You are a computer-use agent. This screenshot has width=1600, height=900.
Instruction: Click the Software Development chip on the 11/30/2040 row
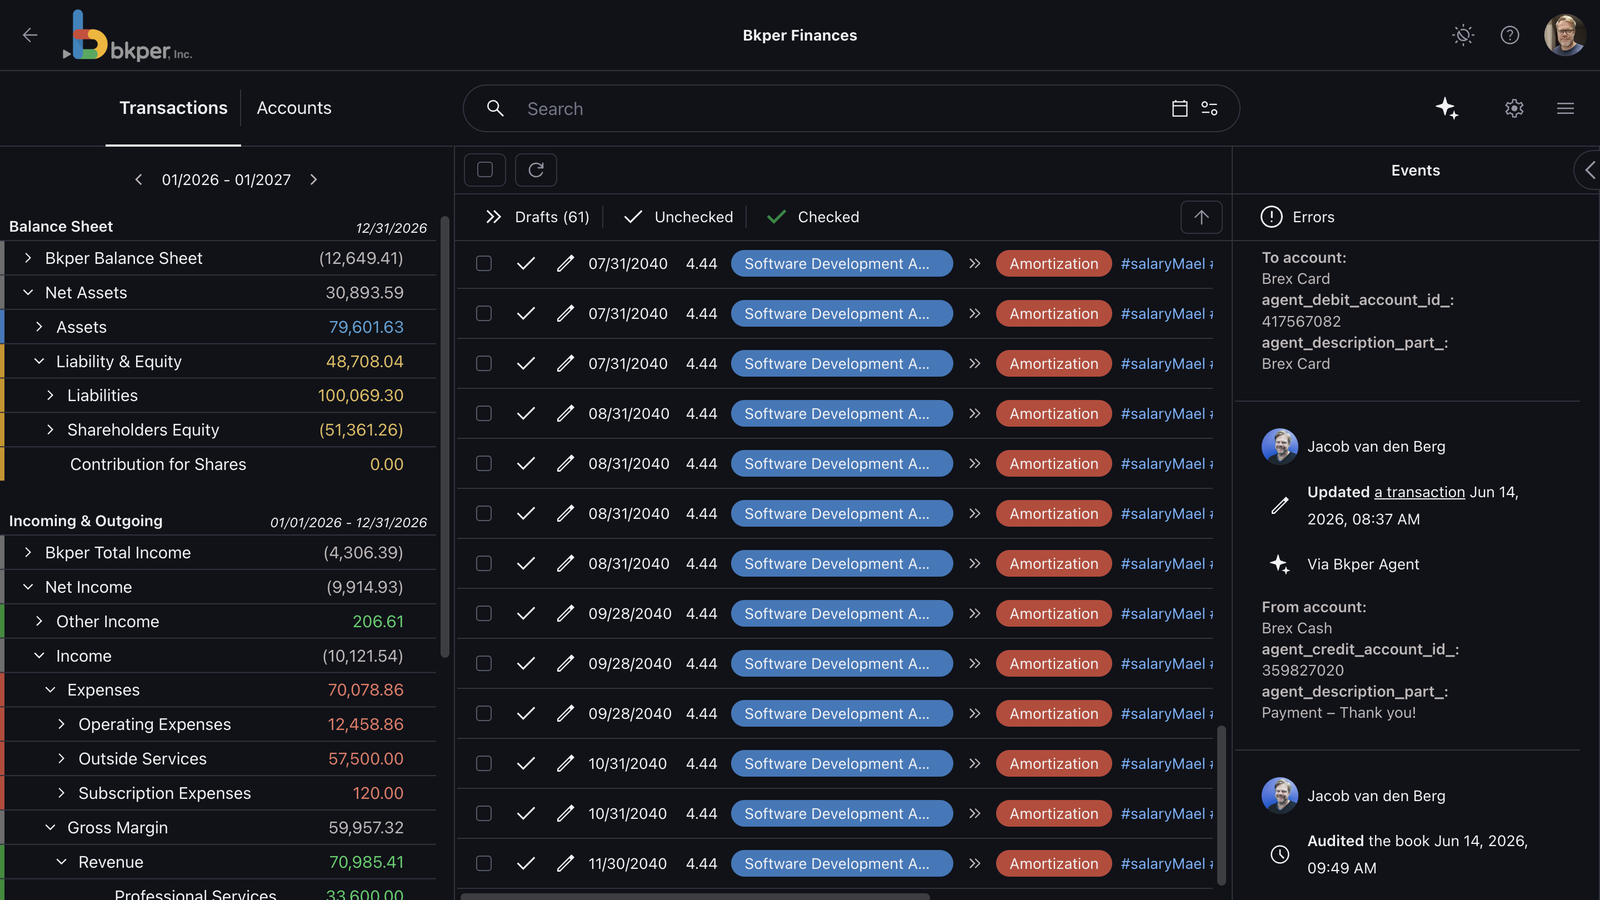(x=842, y=863)
